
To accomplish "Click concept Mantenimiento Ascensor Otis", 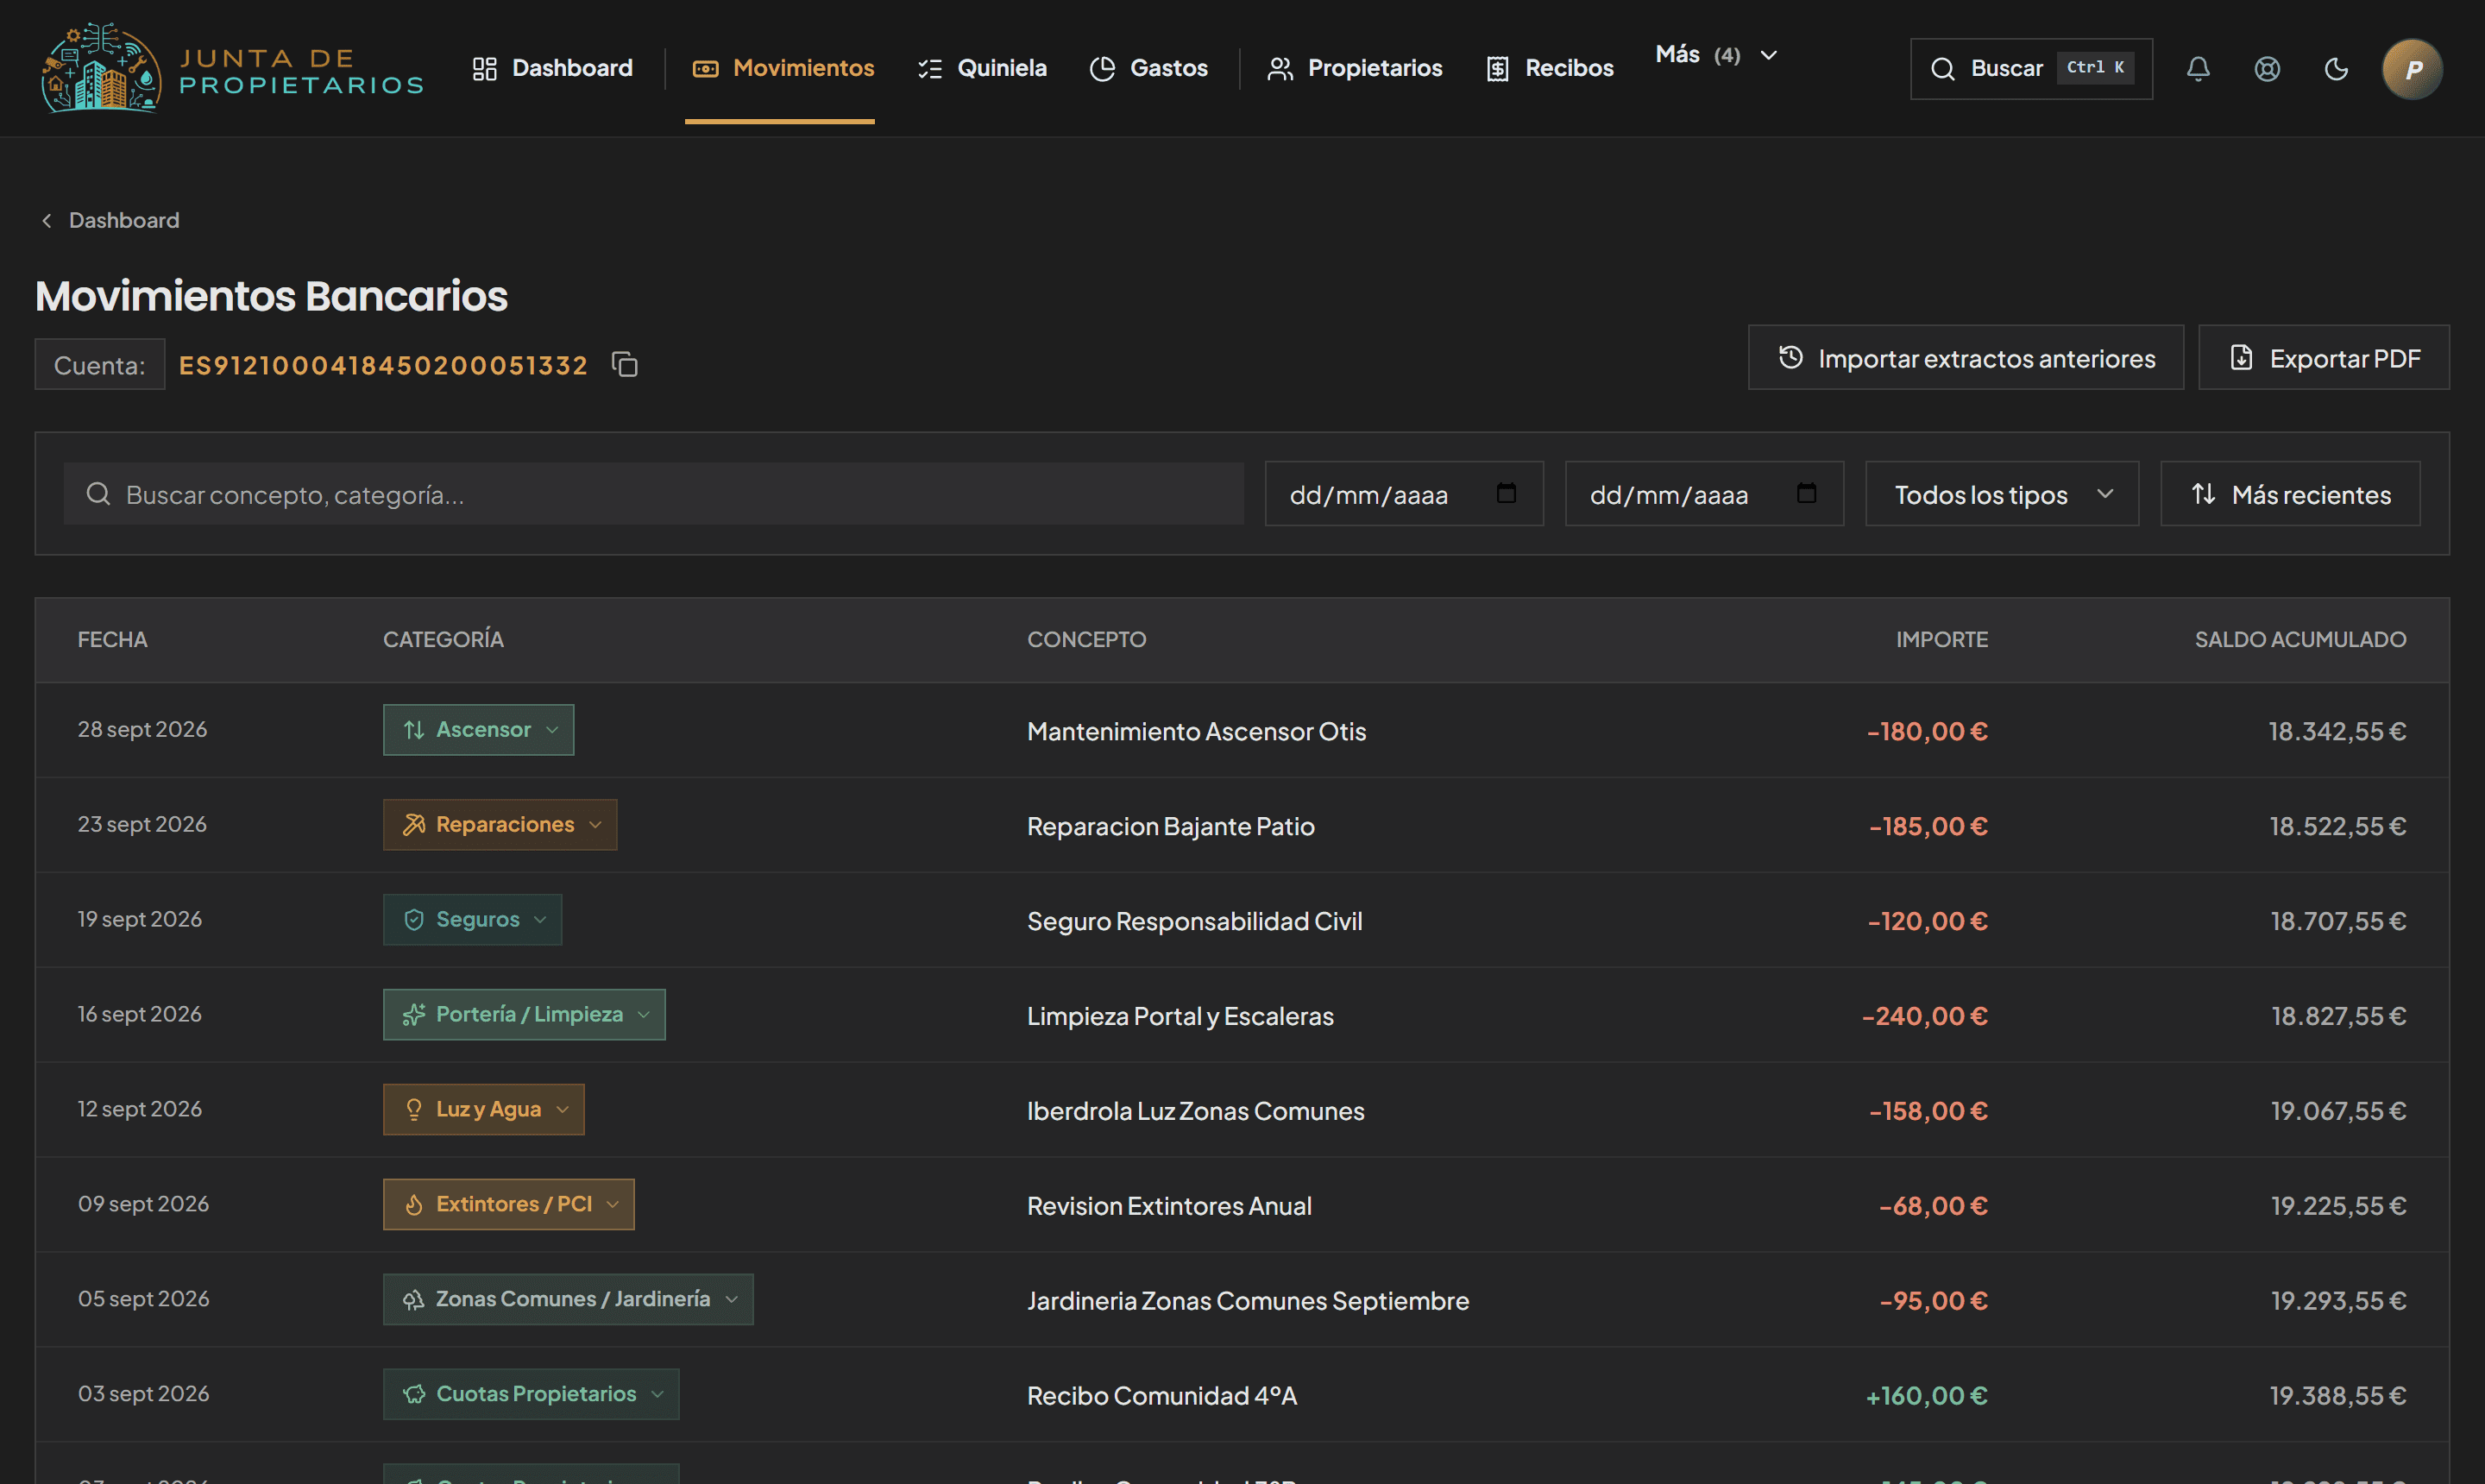I will 1196,731.
